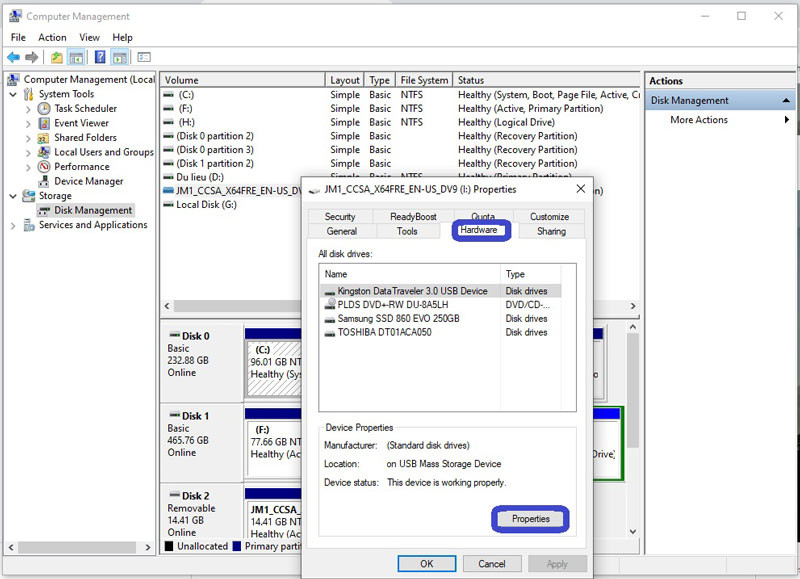Select Event Viewer in the tree

click(81, 123)
